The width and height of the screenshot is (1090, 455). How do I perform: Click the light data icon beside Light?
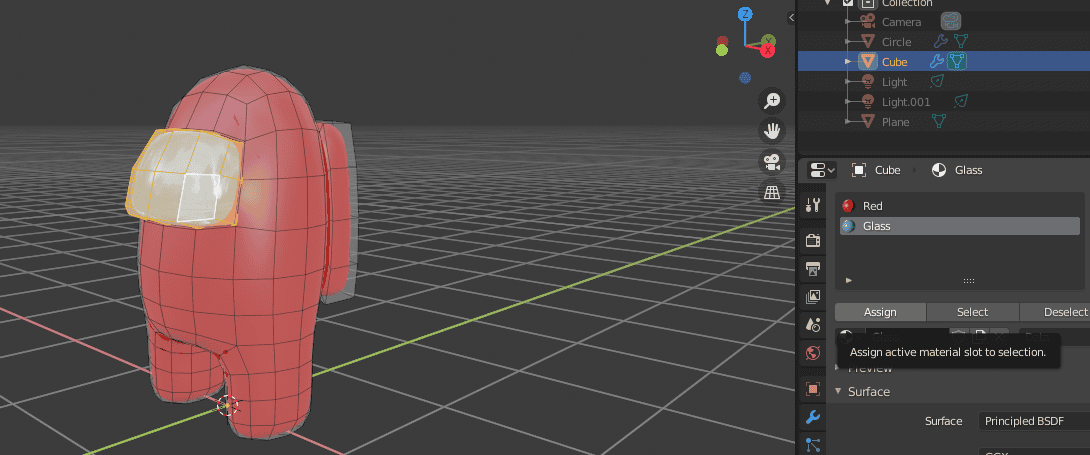pyautogui.click(x=936, y=82)
